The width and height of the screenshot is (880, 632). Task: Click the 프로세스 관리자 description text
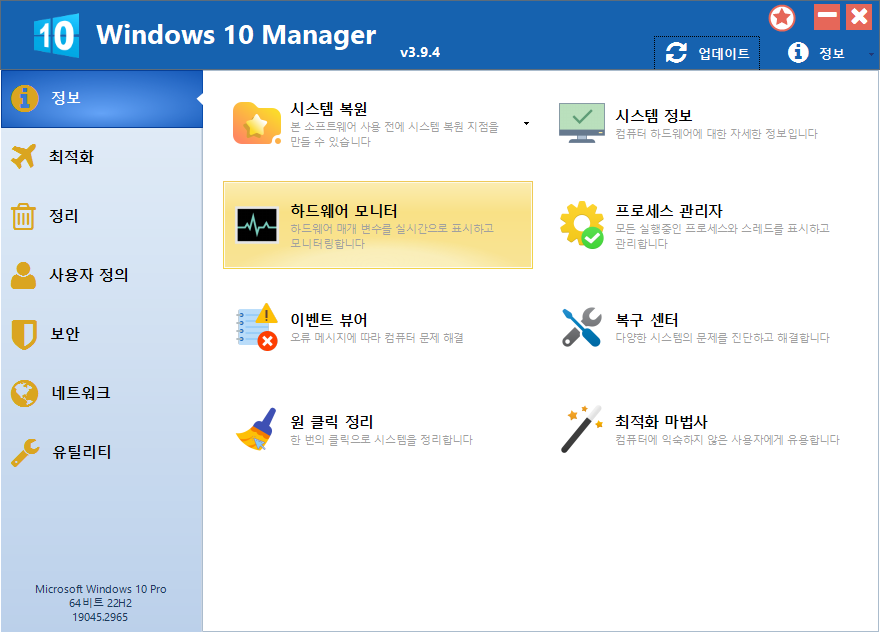(722, 236)
